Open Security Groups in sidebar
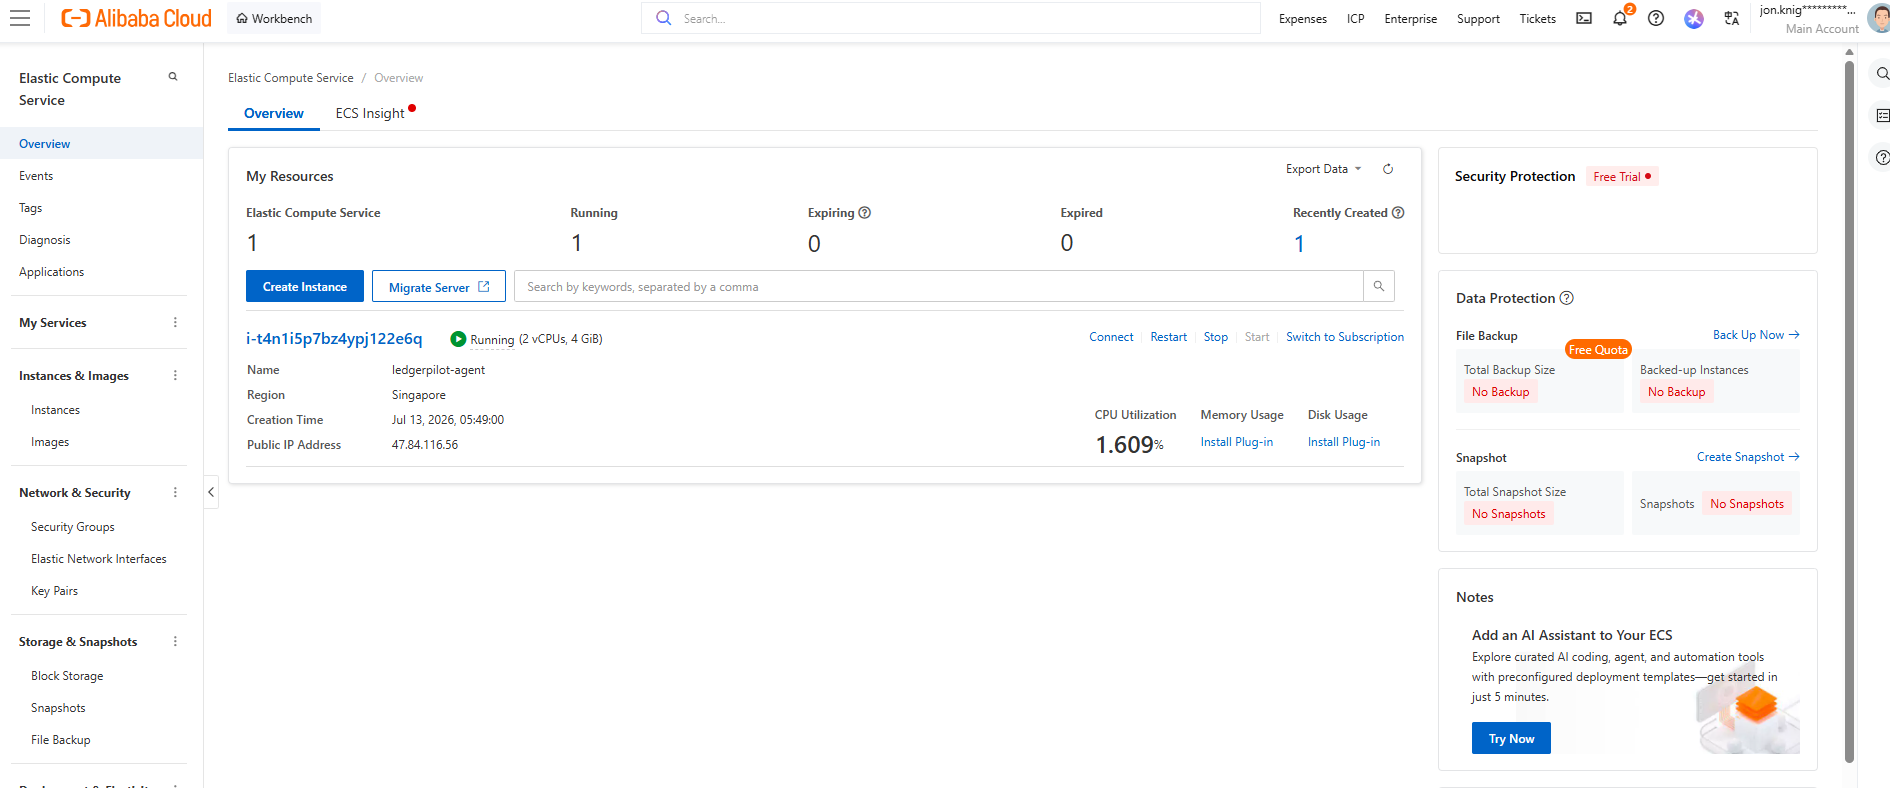 tap(73, 527)
